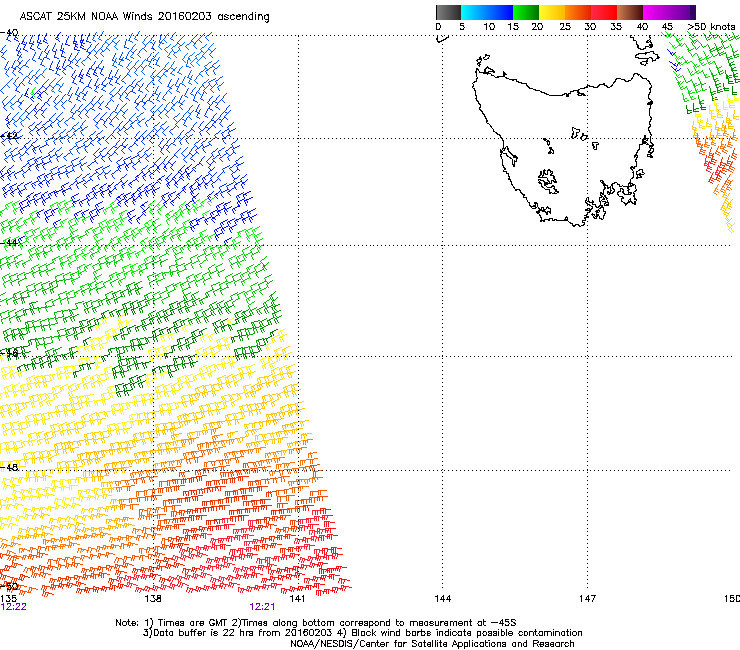Select the legend label '30'
Viewport: 740px width, 650px height.
pos(590,27)
